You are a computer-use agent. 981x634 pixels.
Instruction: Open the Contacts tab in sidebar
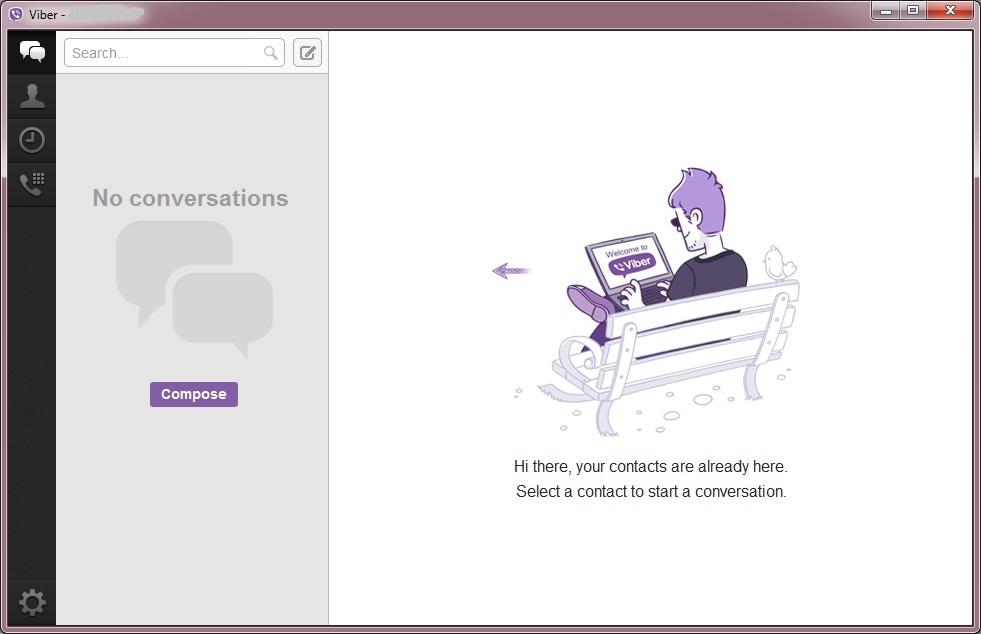click(32, 96)
